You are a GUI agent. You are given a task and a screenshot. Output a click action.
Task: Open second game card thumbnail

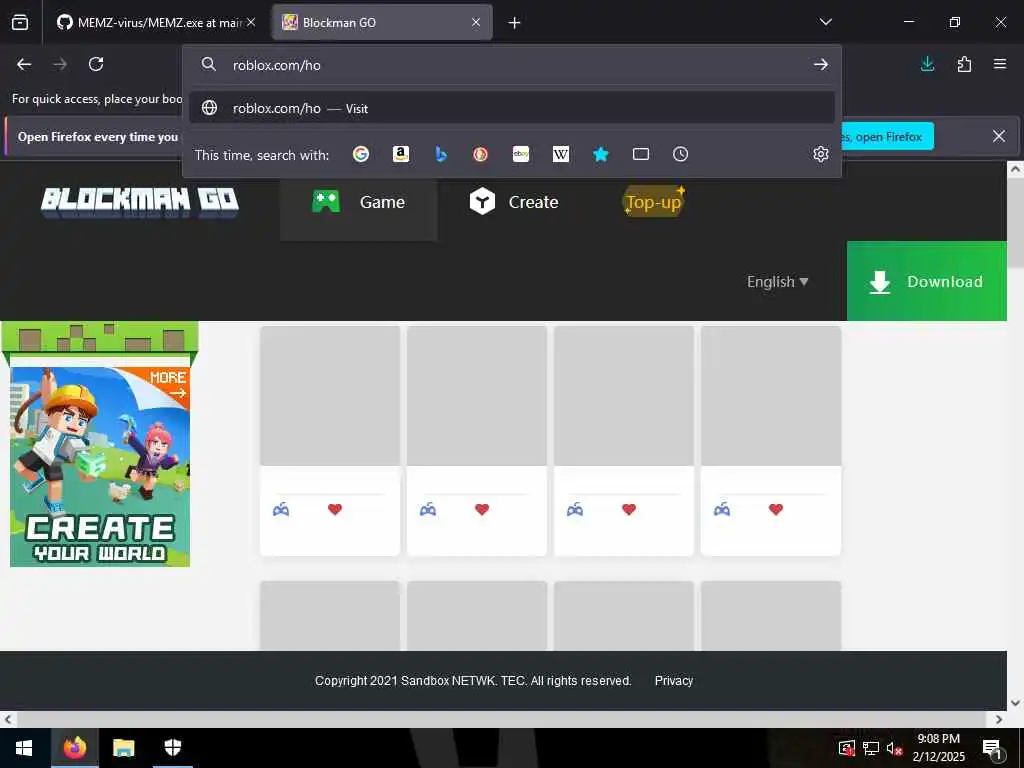(477, 396)
